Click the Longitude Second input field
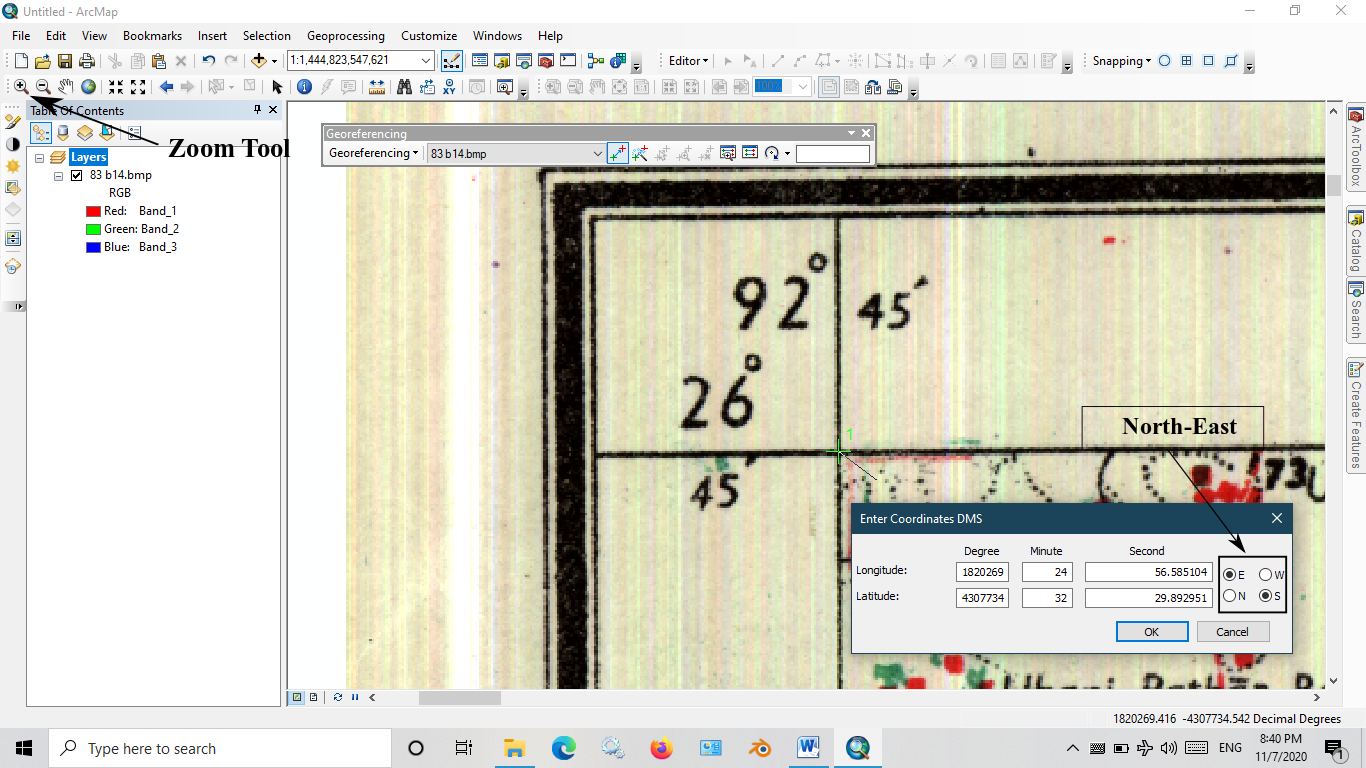1366x768 pixels. click(x=1146, y=572)
